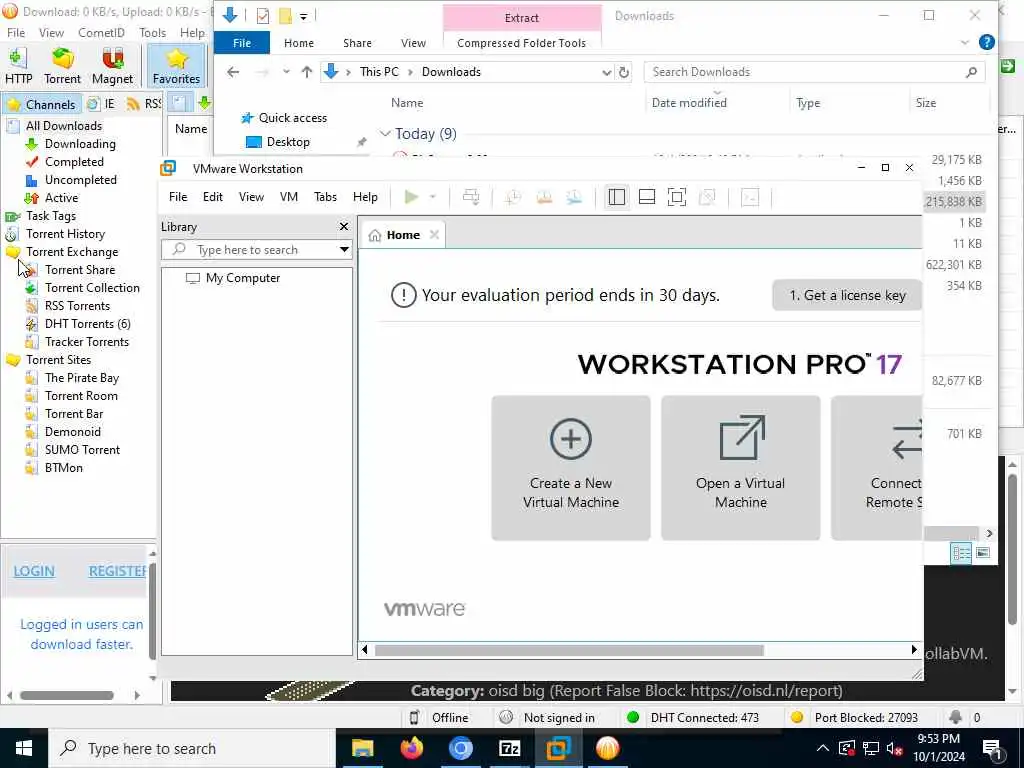Image resolution: width=1024 pixels, height=768 pixels.
Task: Click the manage snapshots icon in VMware toolbar
Action: tap(574, 197)
